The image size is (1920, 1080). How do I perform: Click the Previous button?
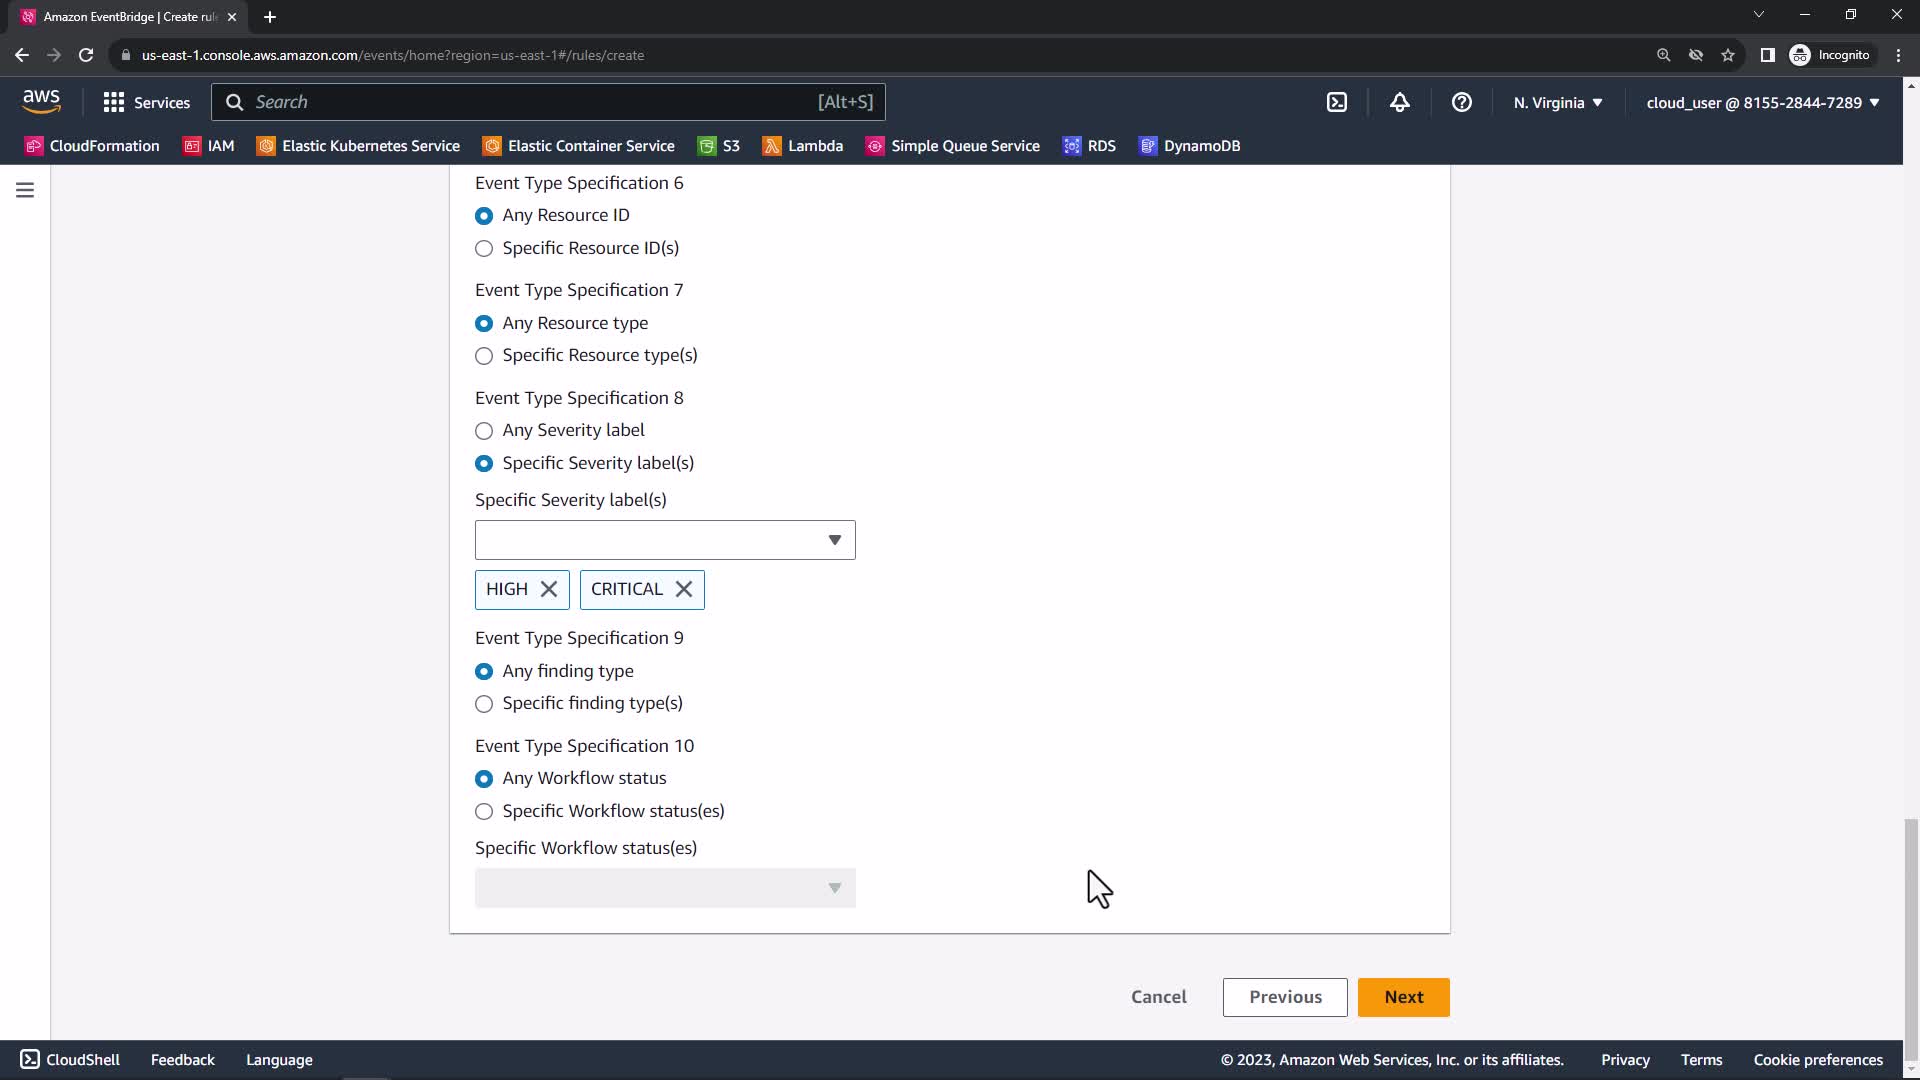[x=1285, y=997]
